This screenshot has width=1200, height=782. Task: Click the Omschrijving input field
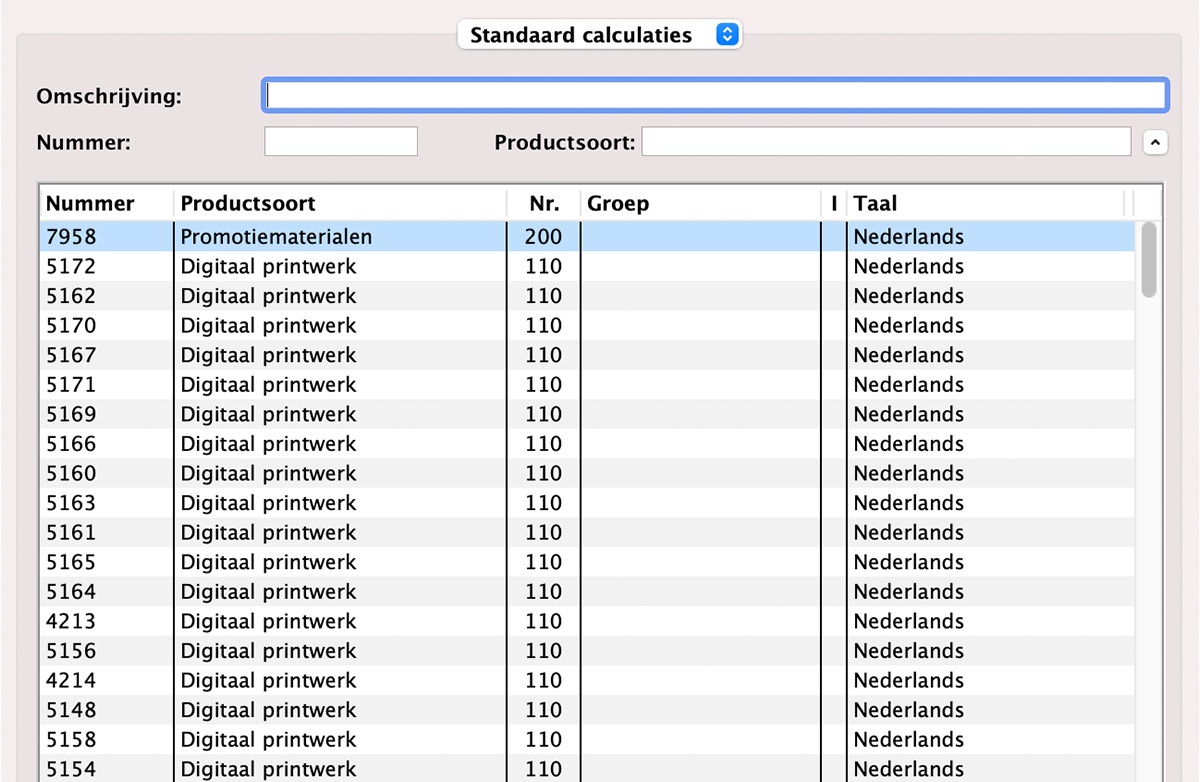point(715,95)
